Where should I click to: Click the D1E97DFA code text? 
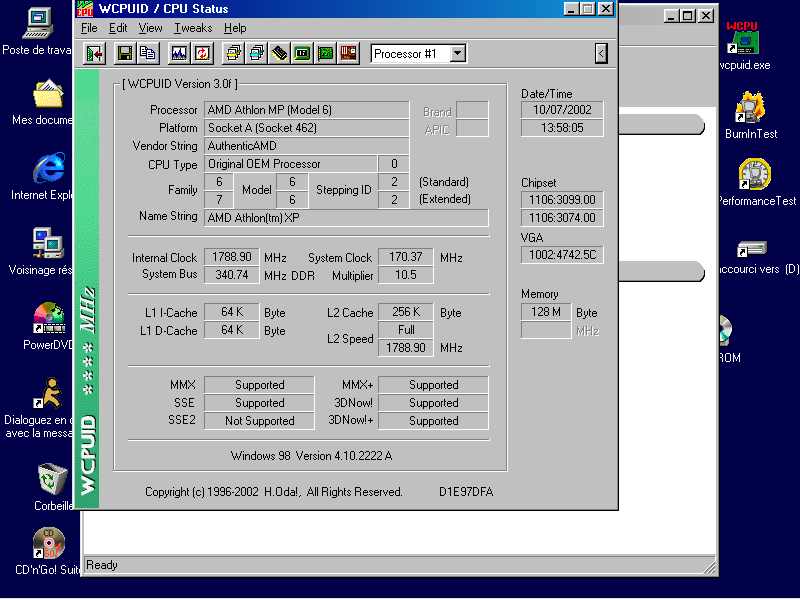[x=466, y=492]
